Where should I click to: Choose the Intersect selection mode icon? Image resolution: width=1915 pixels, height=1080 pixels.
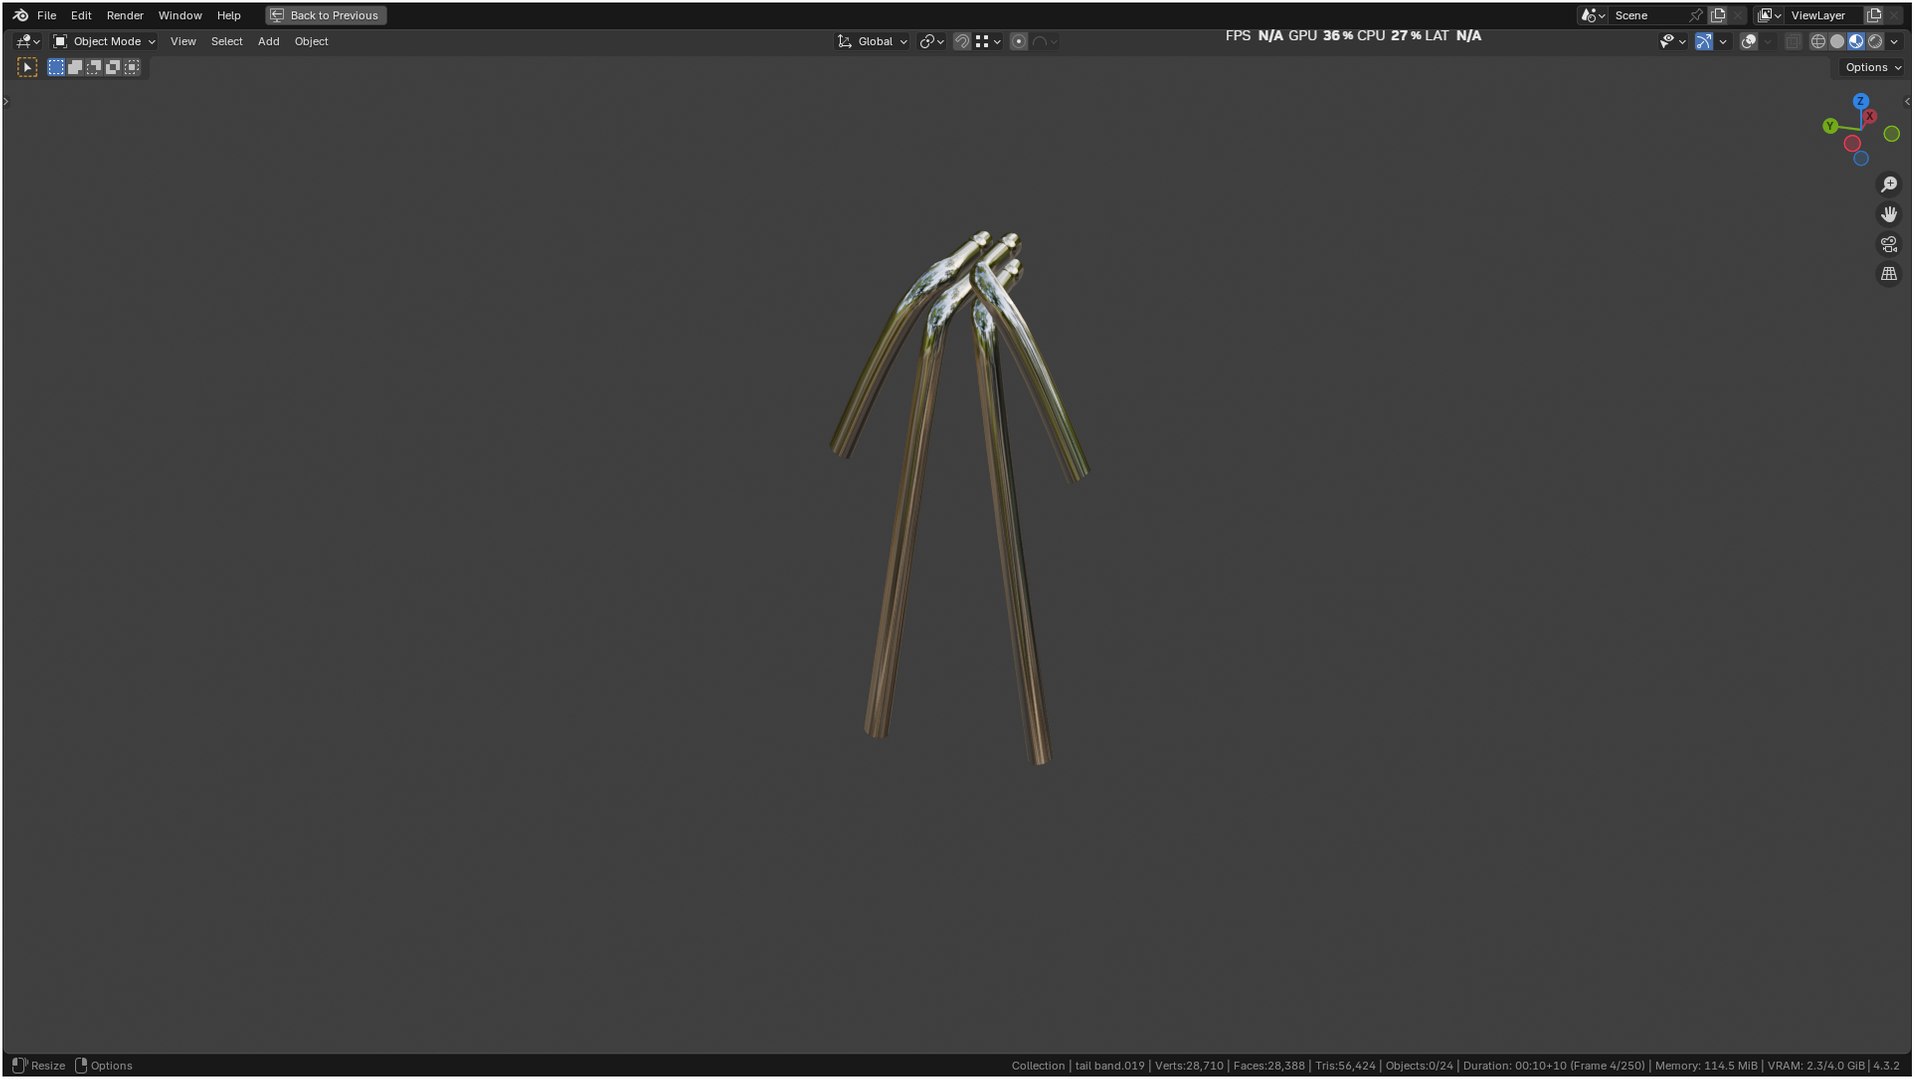[132, 67]
